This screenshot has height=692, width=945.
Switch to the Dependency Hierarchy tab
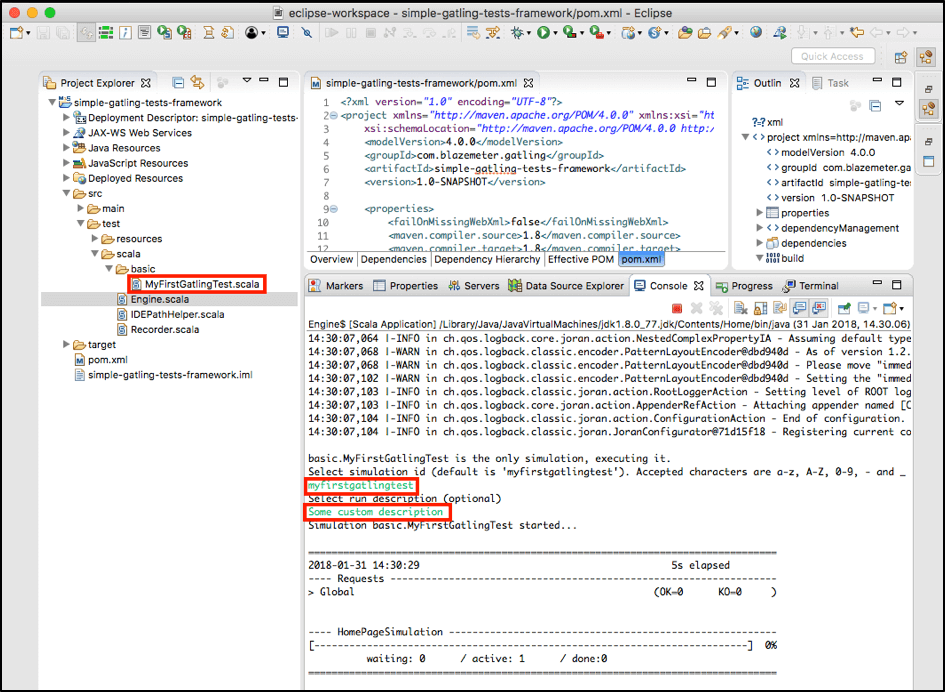click(x=487, y=259)
